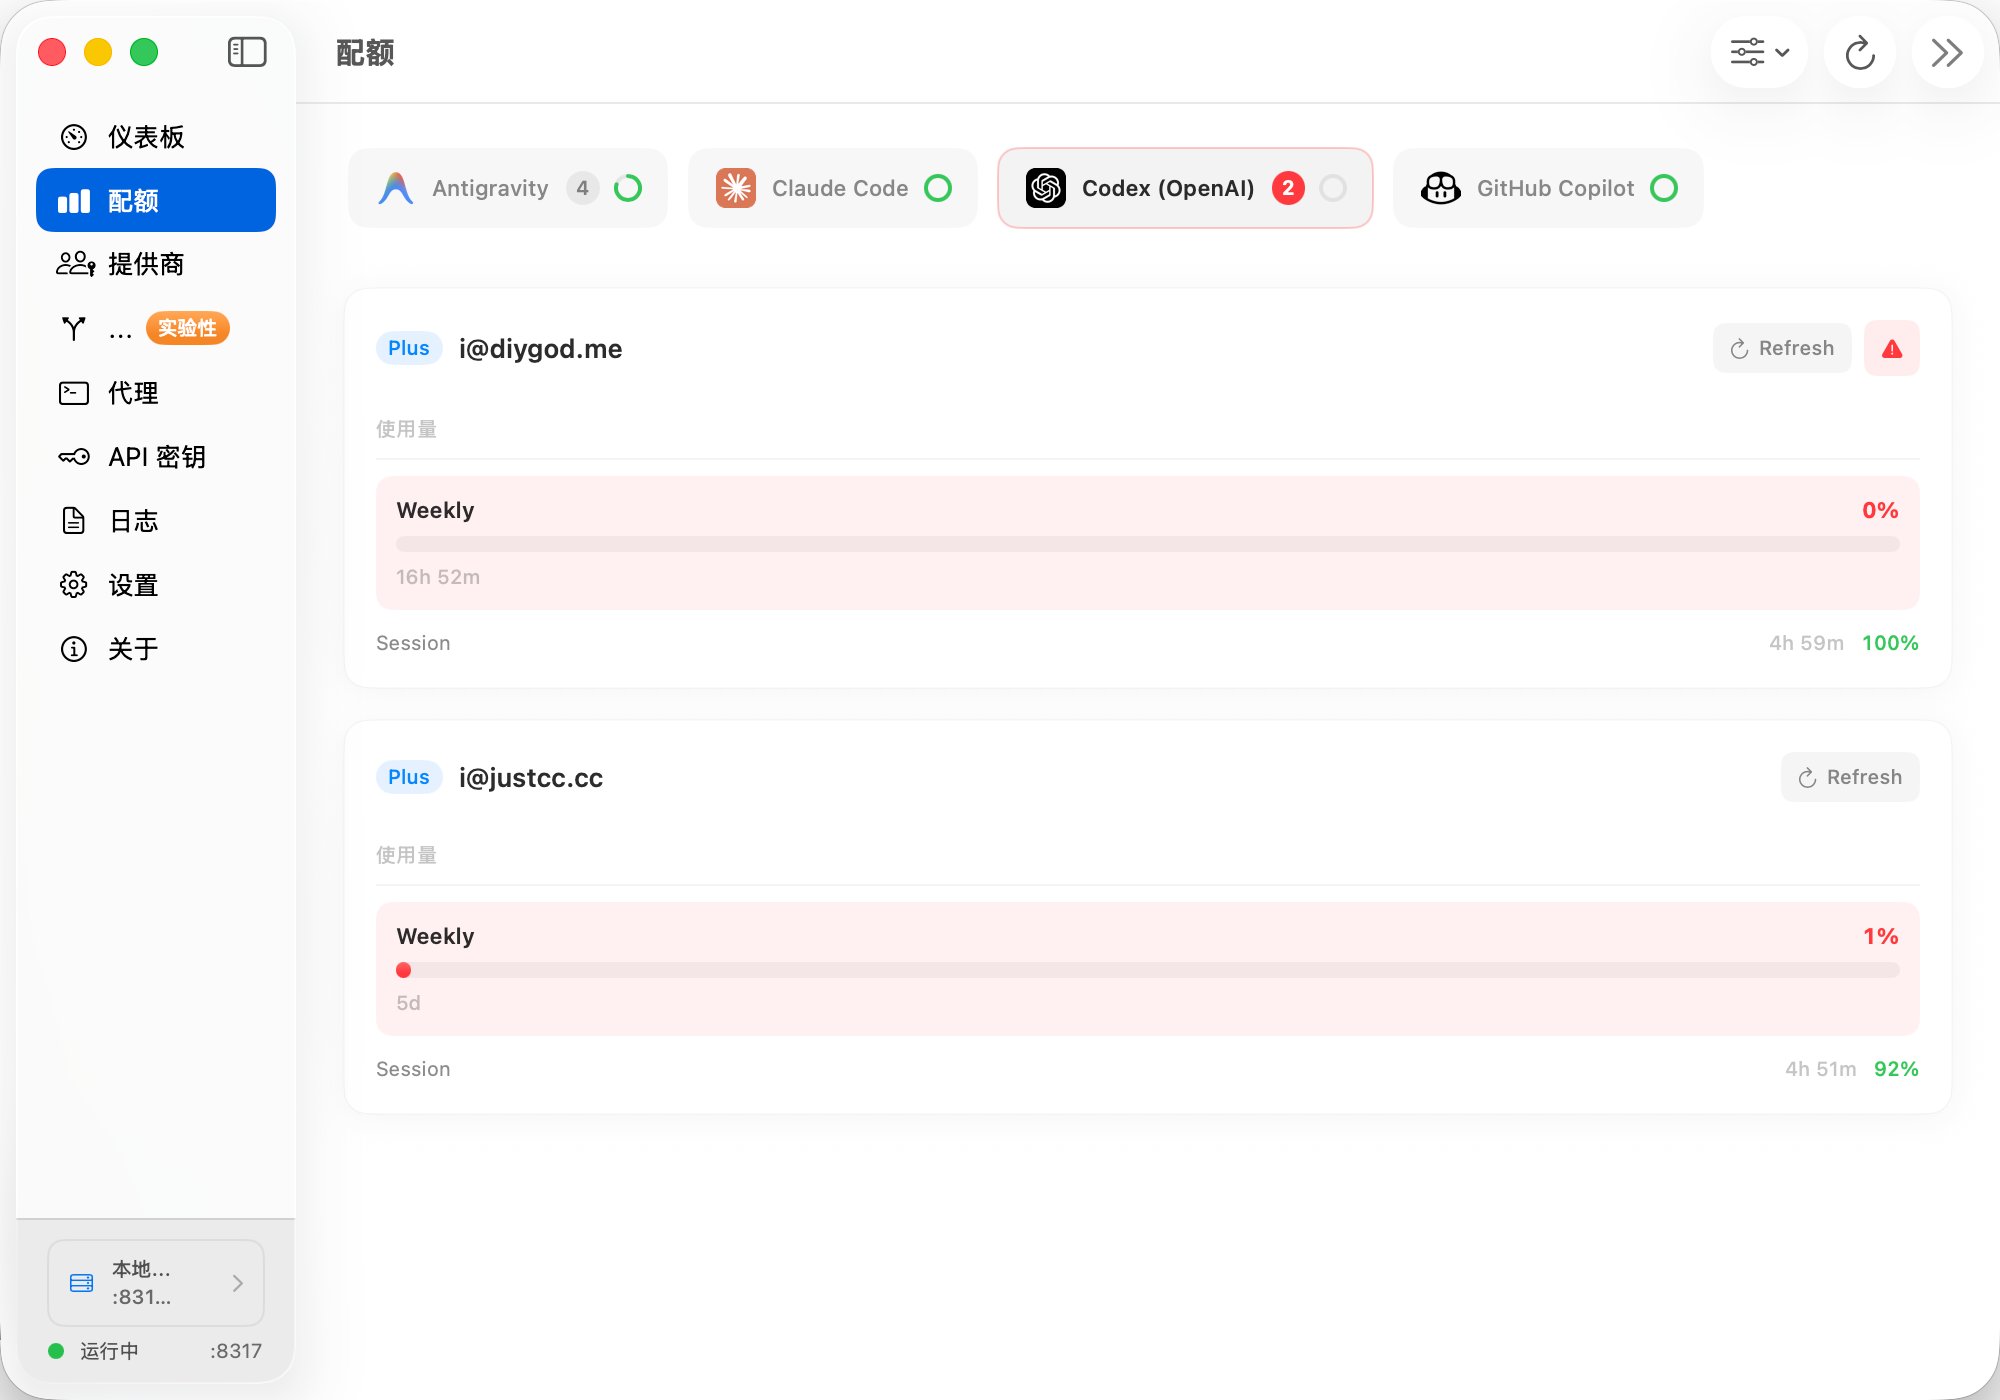Open the API 密钥 keys page
2000x1400 pixels.
[x=156, y=457]
